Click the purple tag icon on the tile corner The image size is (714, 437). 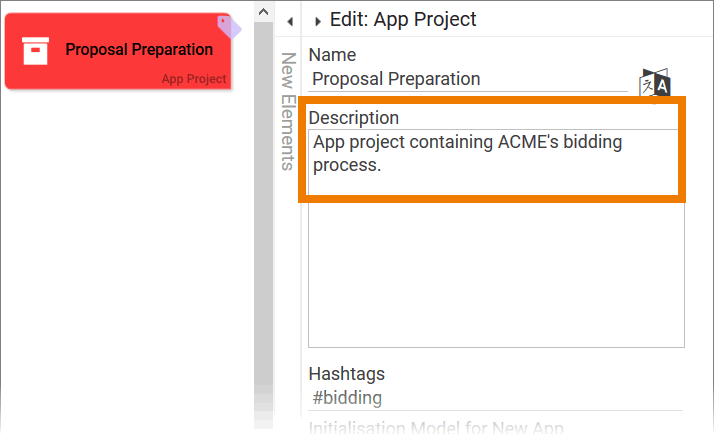(x=229, y=26)
